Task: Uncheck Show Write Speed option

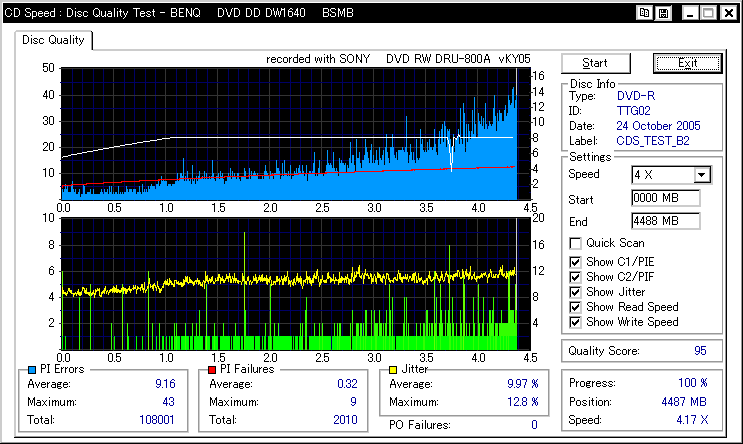Action: tap(575, 323)
